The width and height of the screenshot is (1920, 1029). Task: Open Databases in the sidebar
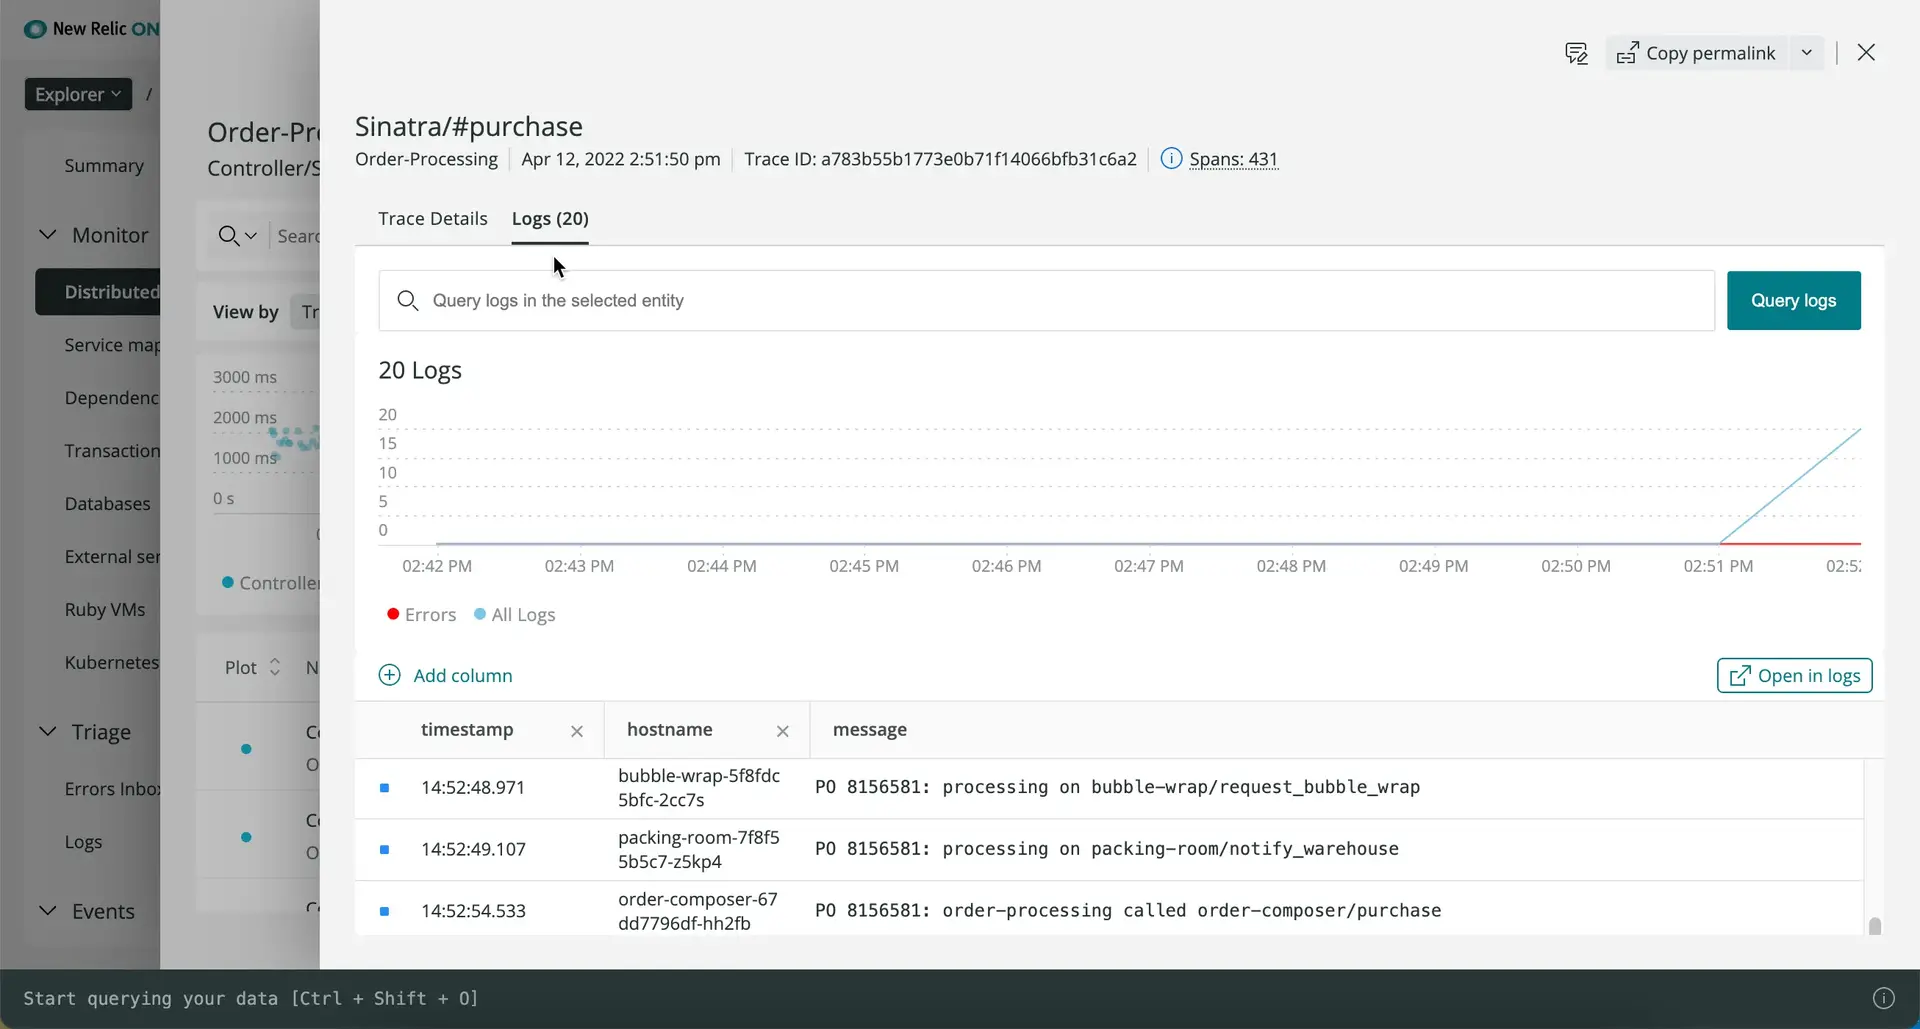tap(107, 504)
